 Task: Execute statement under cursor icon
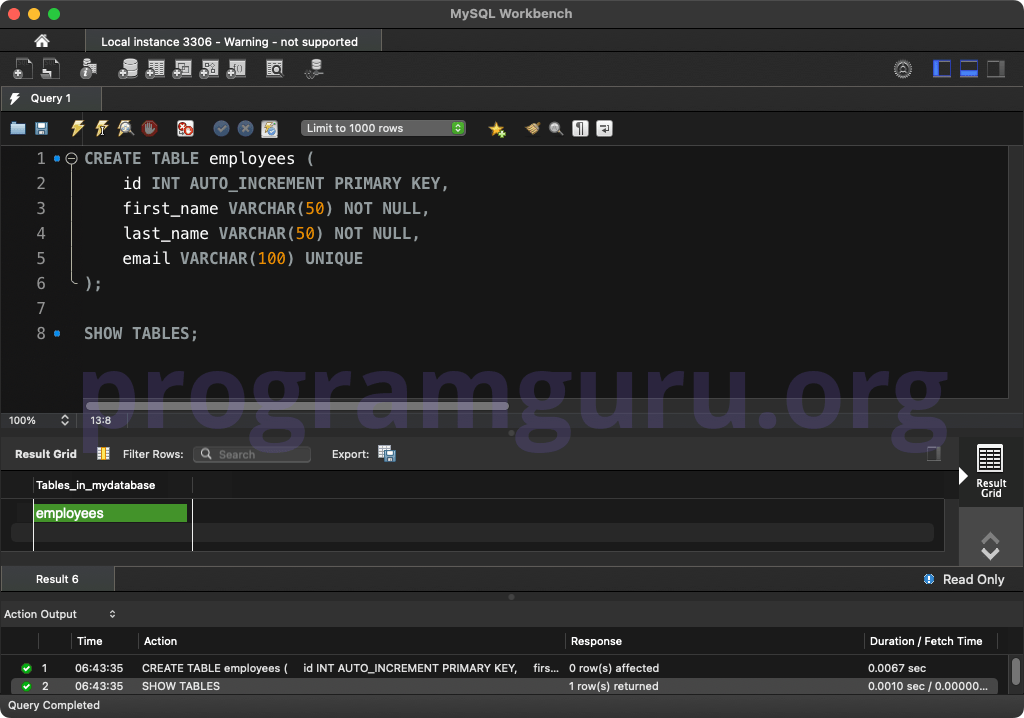click(x=101, y=128)
